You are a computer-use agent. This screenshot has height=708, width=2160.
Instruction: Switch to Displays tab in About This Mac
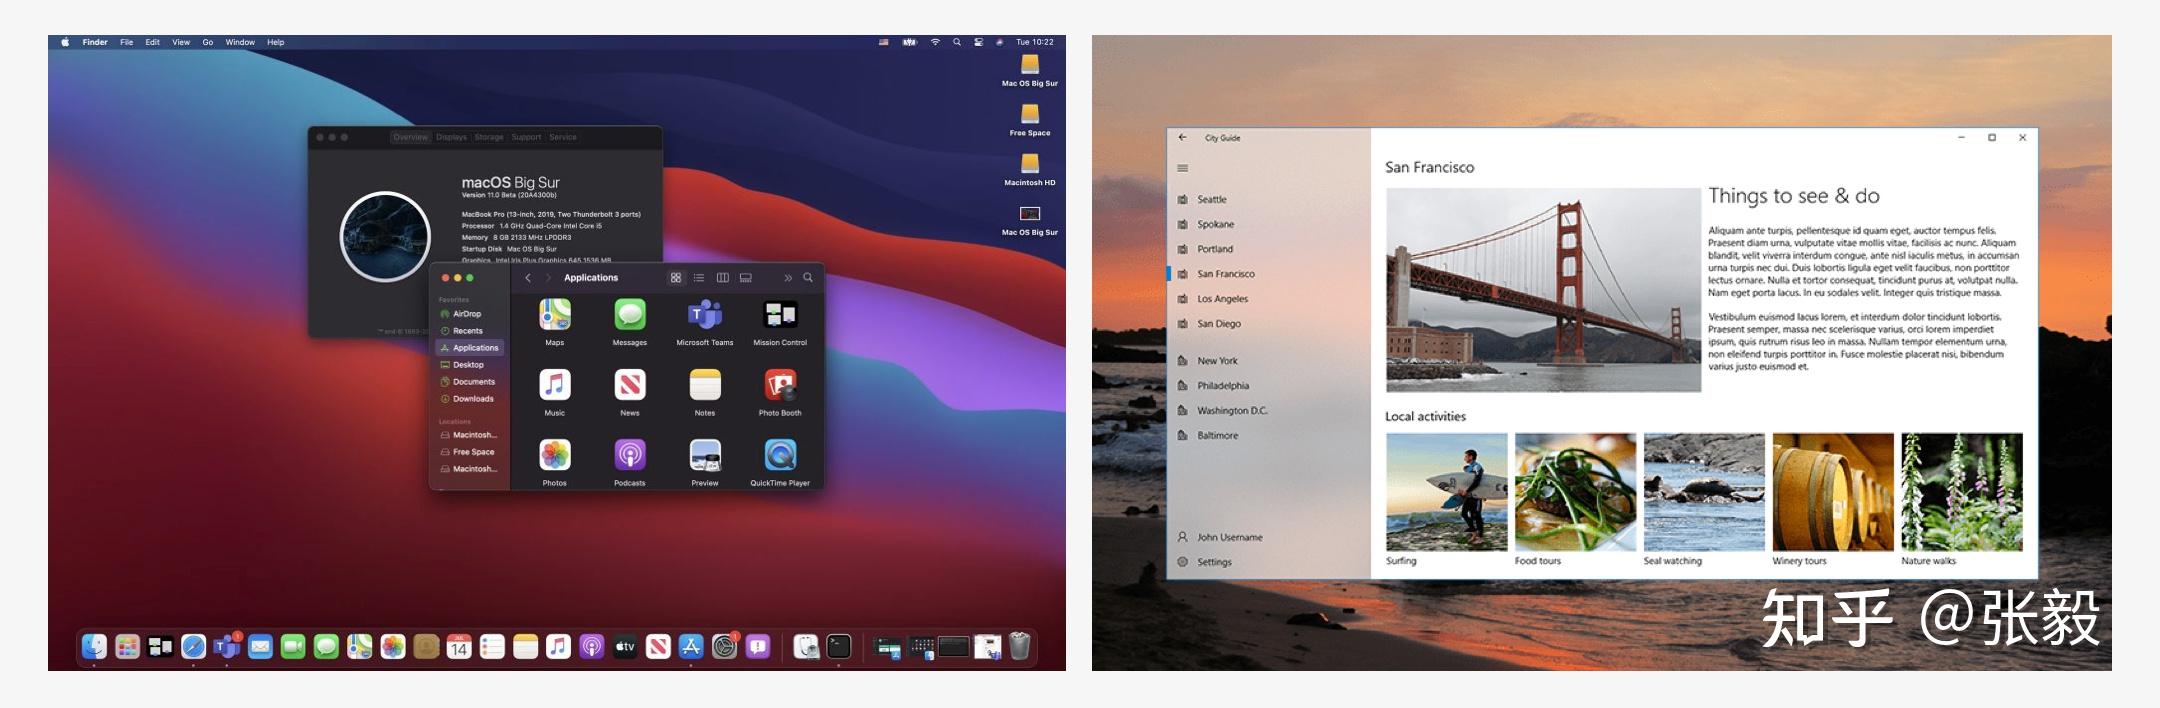click(452, 137)
